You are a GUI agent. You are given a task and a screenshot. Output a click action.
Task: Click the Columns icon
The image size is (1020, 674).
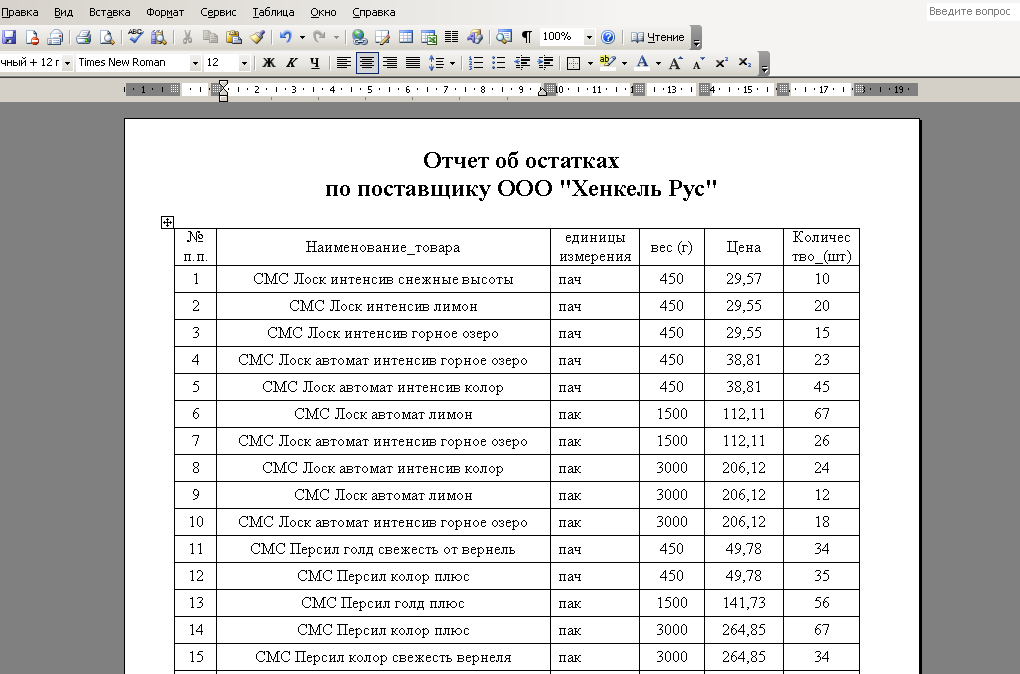click(451, 37)
